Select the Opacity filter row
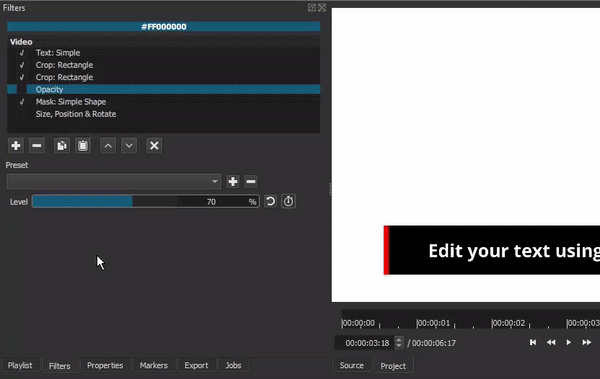Image resolution: width=600 pixels, height=379 pixels. click(x=164, y=90)
